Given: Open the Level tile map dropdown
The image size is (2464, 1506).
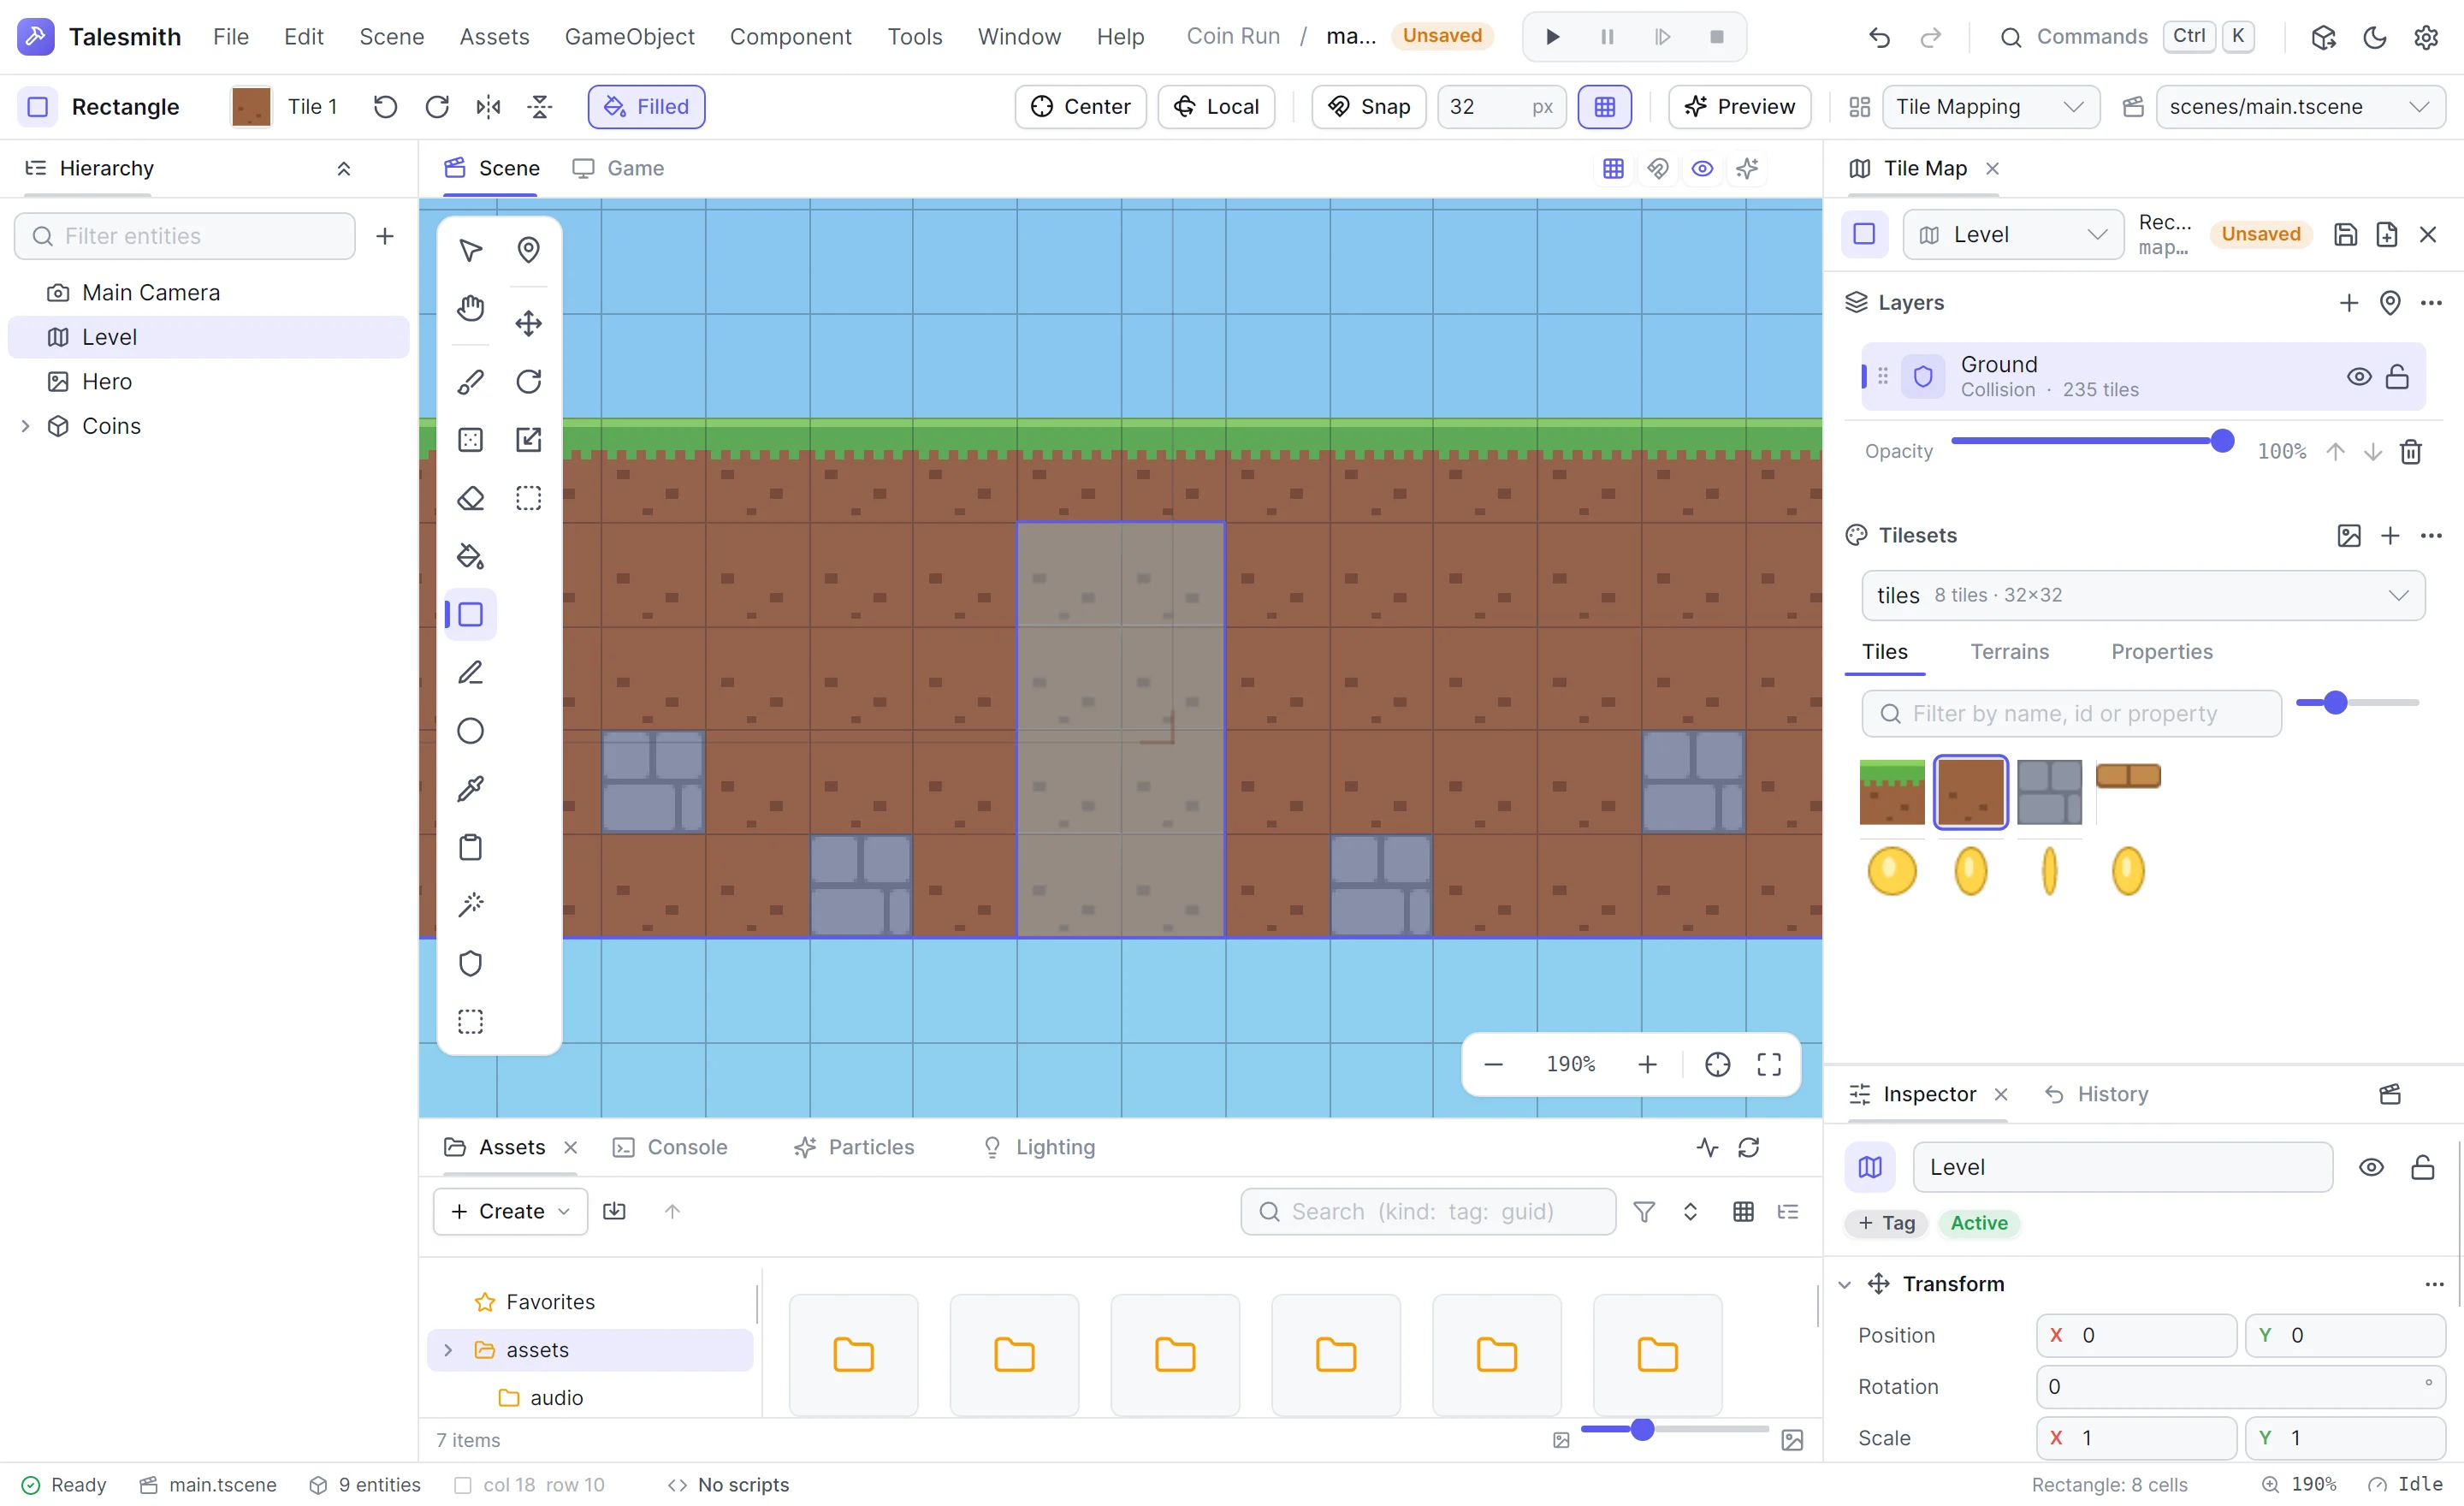Looking at the screenshot, I should coord(2012,235).
